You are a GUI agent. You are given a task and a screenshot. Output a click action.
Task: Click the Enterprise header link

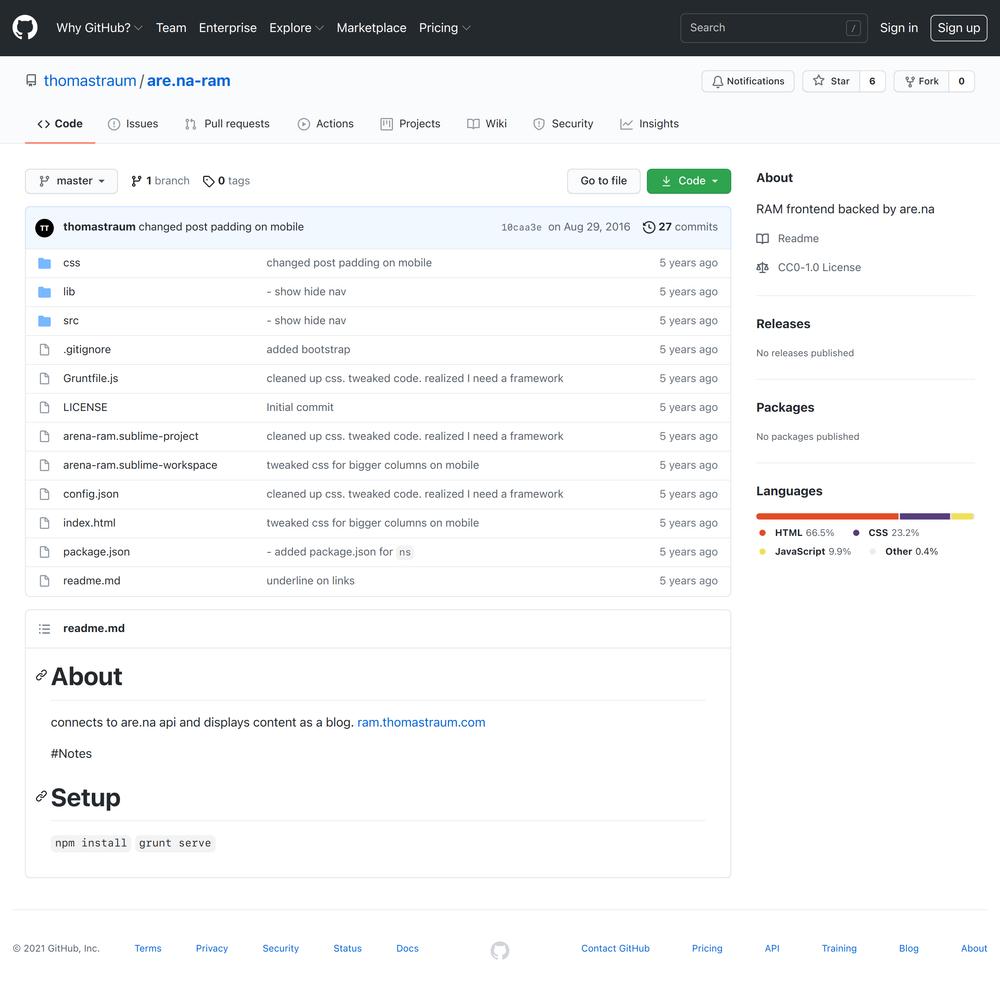(x=228, y=27)
